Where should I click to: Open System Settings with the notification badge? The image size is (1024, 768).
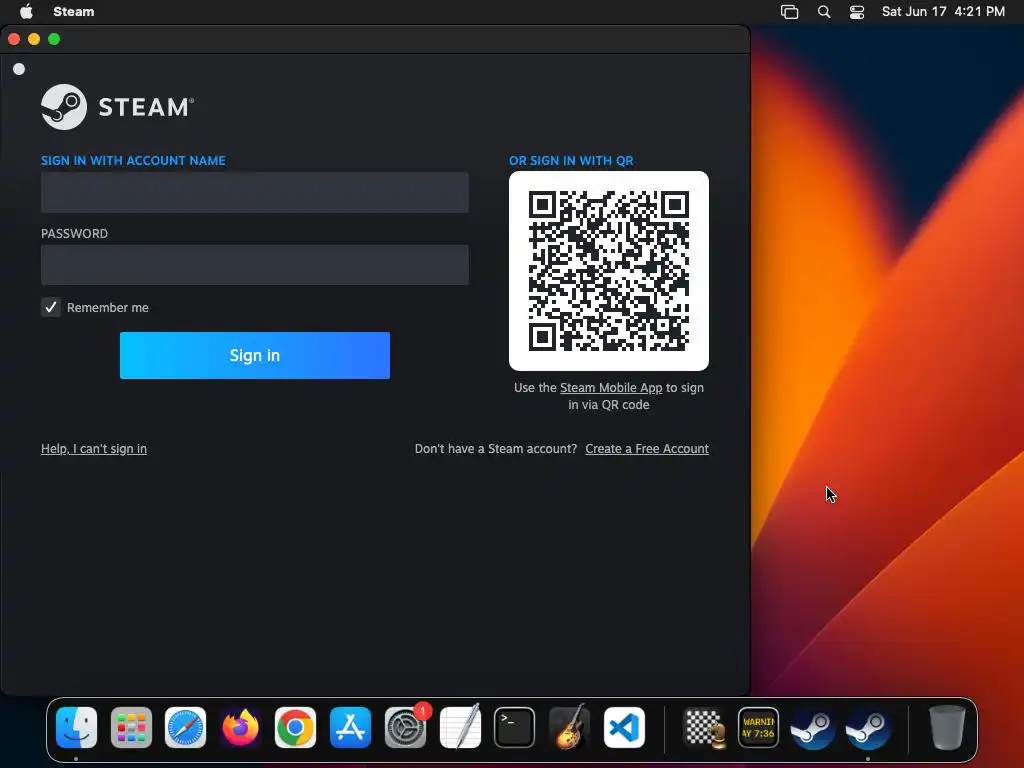[x=406, y=728]
